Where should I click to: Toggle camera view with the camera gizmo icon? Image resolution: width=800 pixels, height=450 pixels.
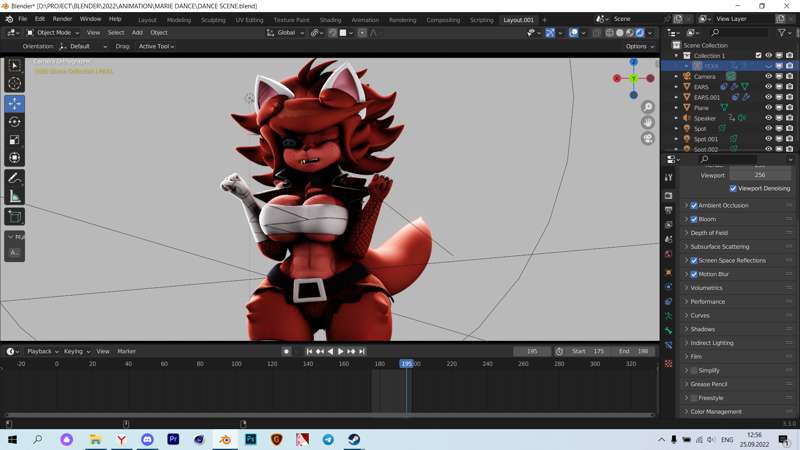coord(648,139)
